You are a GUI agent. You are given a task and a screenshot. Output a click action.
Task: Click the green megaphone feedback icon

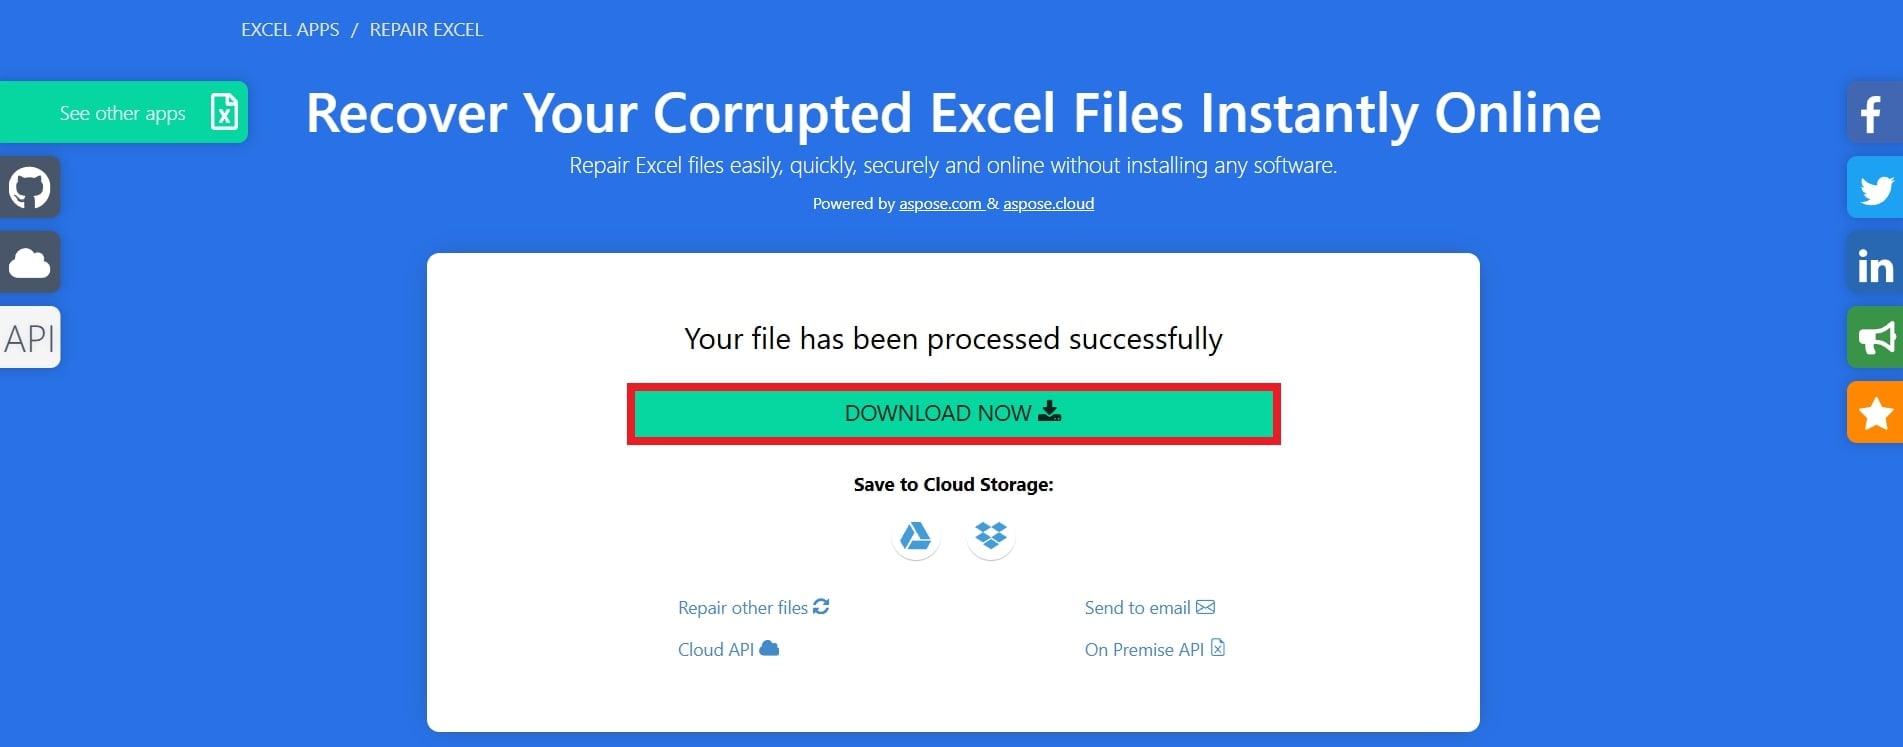(1874, 338)
